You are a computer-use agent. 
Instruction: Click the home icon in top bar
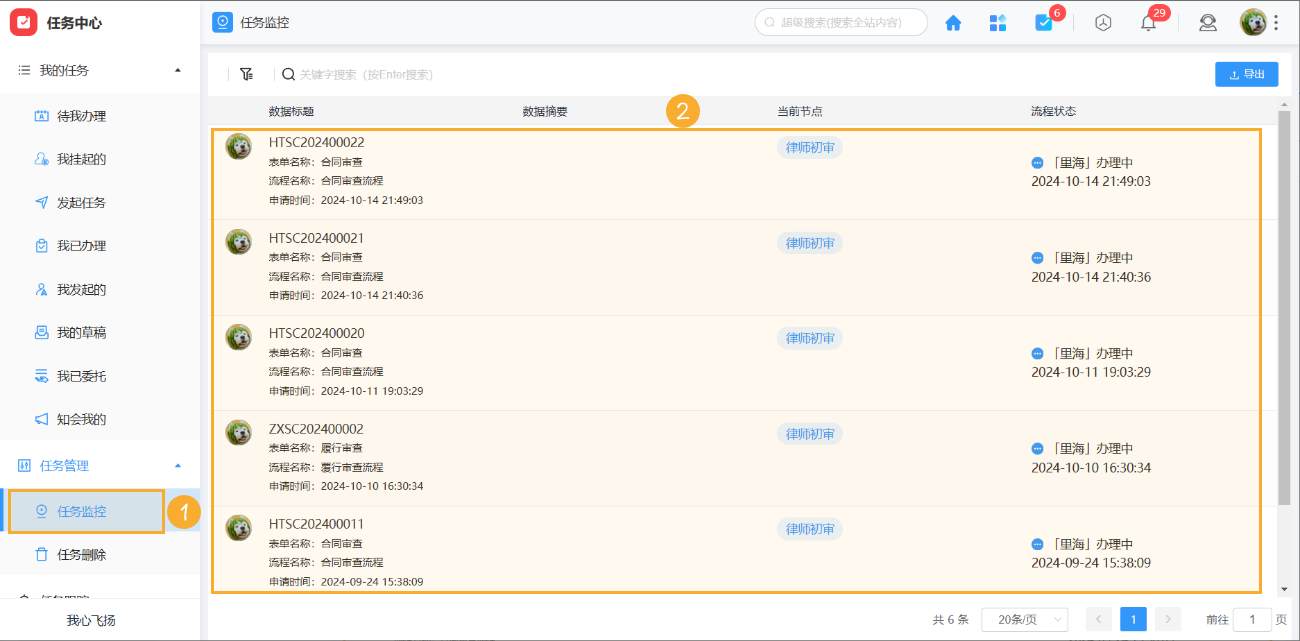tap(953, 22)
